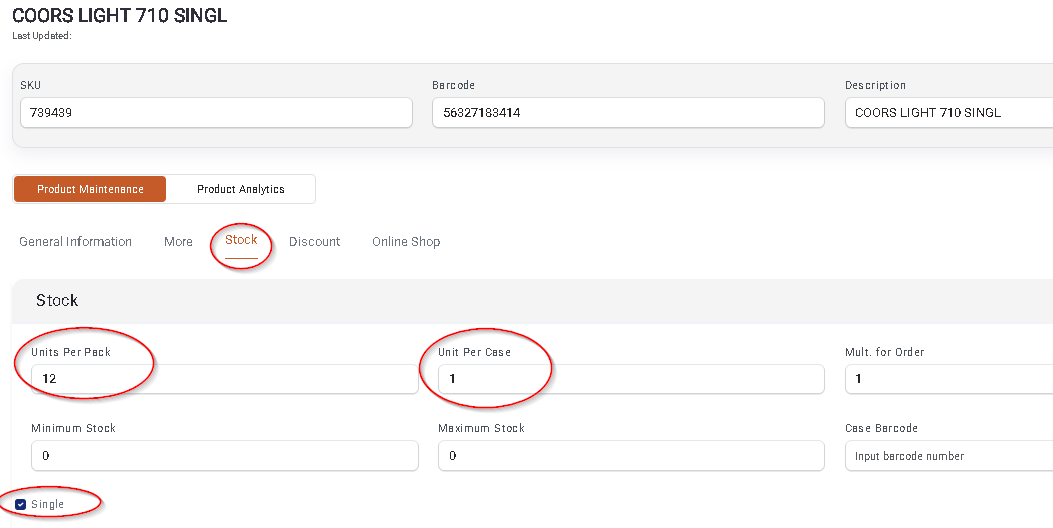Click the Minimum Stock label
Viewport: 1053px width, 528px height.
pyautogui.click(x=74, y=429)
